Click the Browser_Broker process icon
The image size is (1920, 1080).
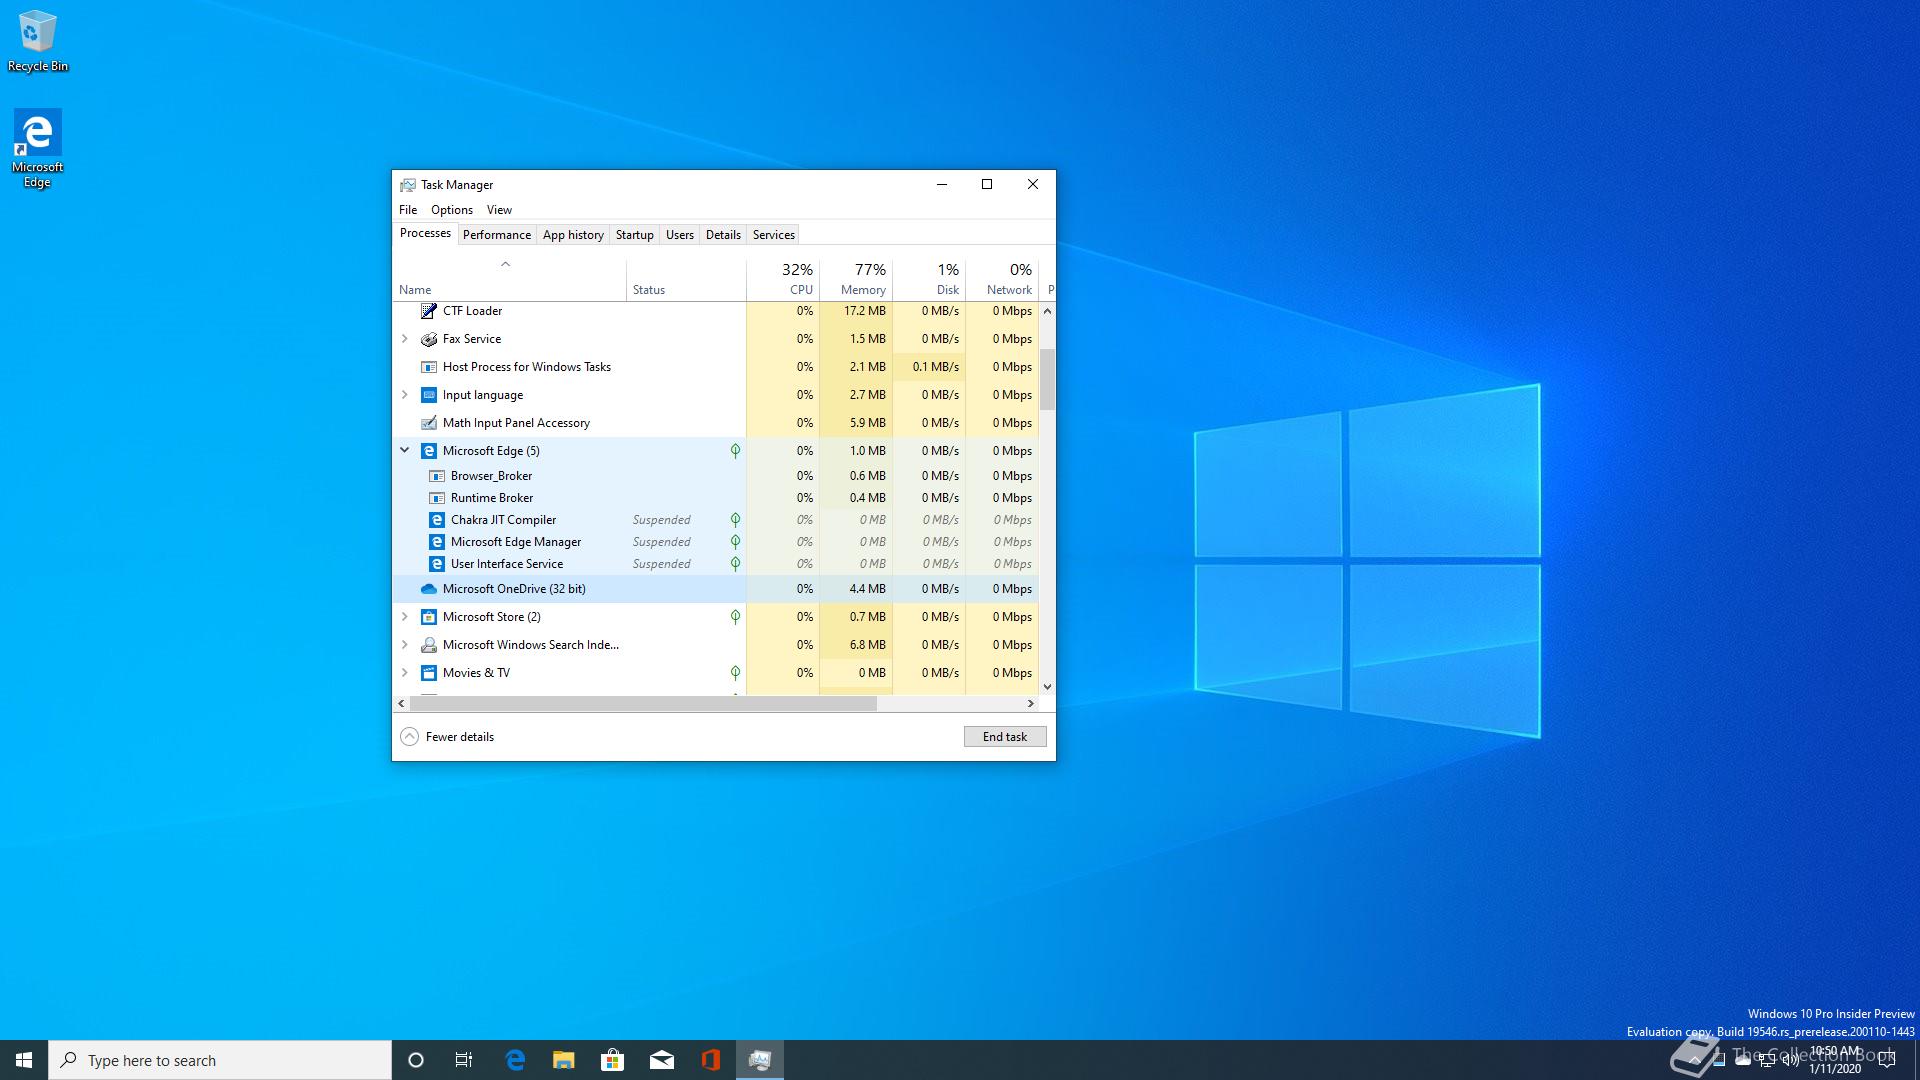pos(436,476)
